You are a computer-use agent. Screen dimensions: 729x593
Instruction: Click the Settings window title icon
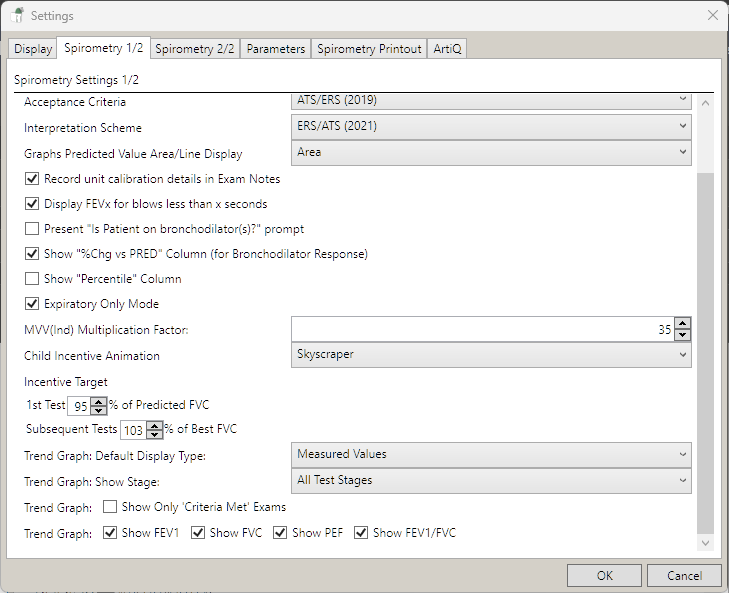pos(17,16)
